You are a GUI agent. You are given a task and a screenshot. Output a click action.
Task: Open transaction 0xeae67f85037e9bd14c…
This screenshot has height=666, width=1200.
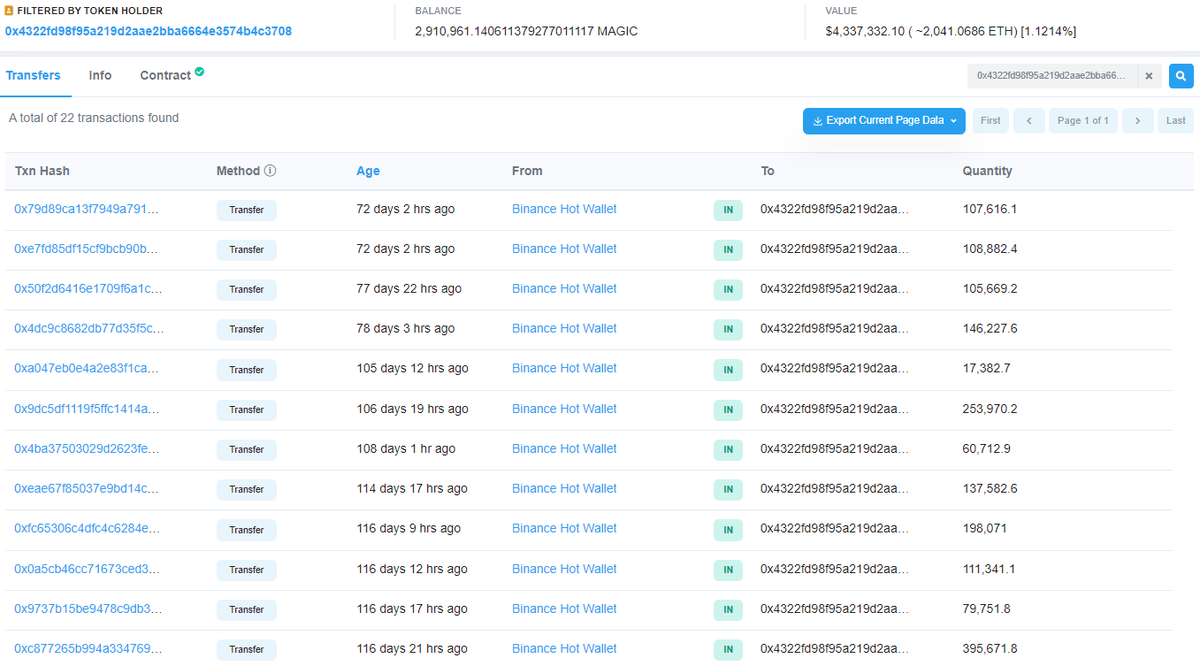(x=86, y=489)
